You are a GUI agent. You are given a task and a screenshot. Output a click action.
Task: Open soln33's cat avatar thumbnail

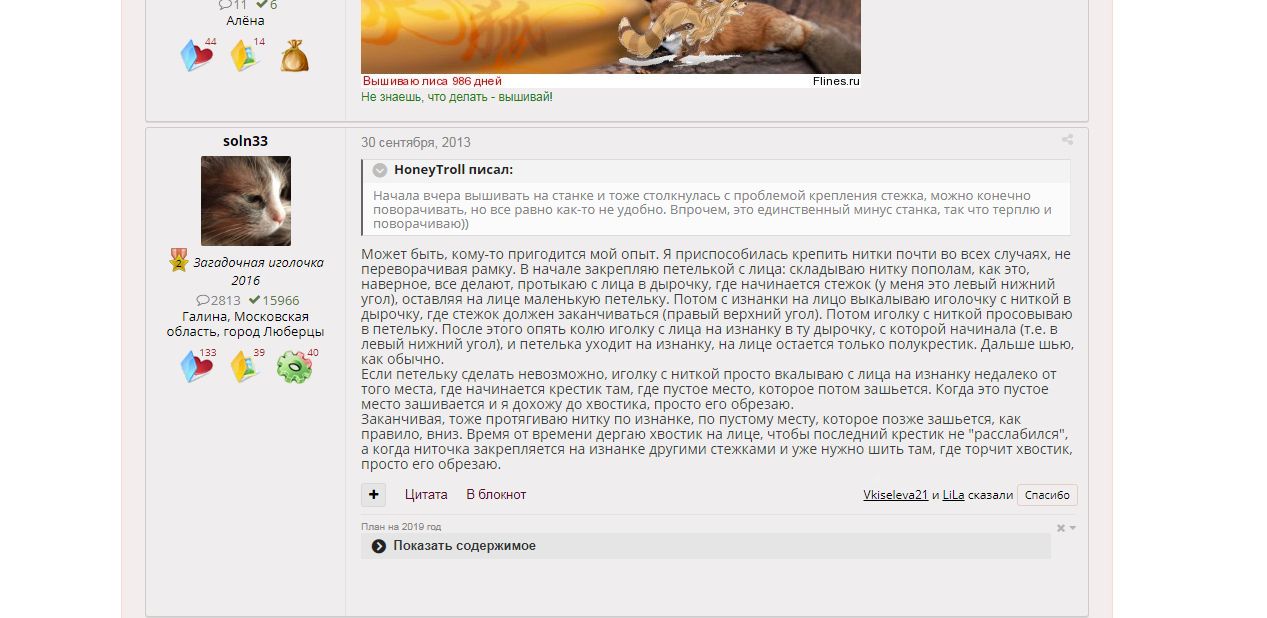tap(246, 201)
